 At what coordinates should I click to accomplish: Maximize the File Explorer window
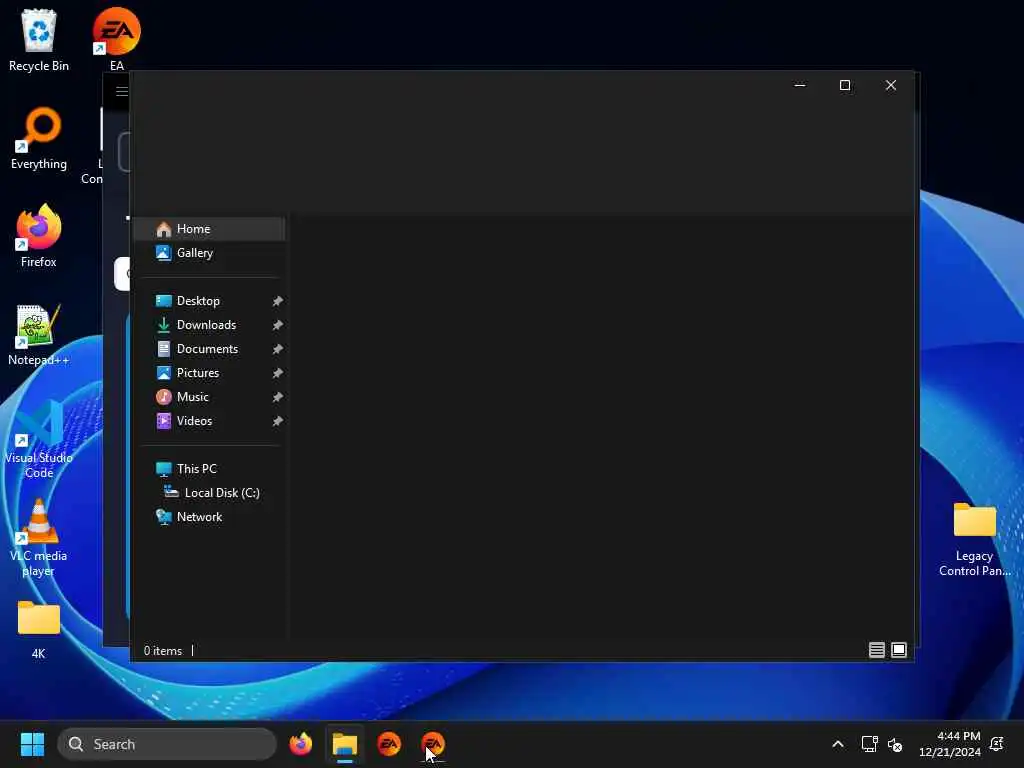click(x=845, y=85)
